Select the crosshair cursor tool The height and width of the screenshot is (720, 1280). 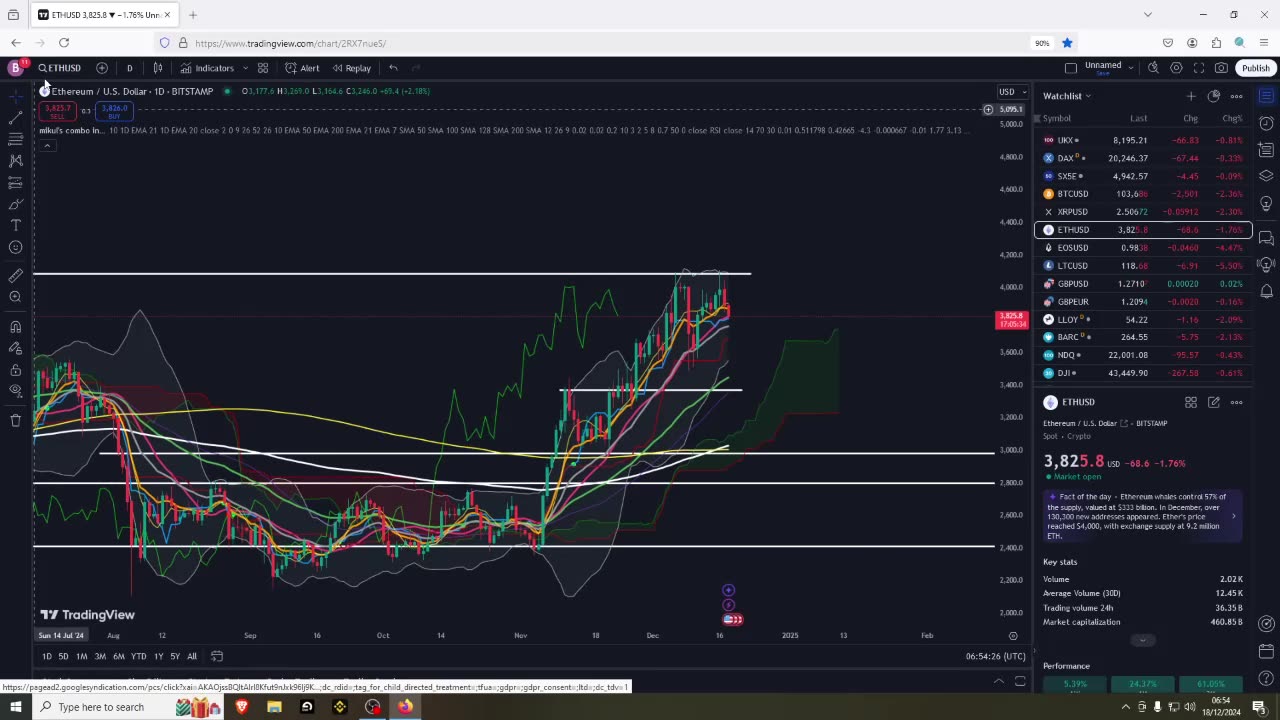tap(15, 96)
